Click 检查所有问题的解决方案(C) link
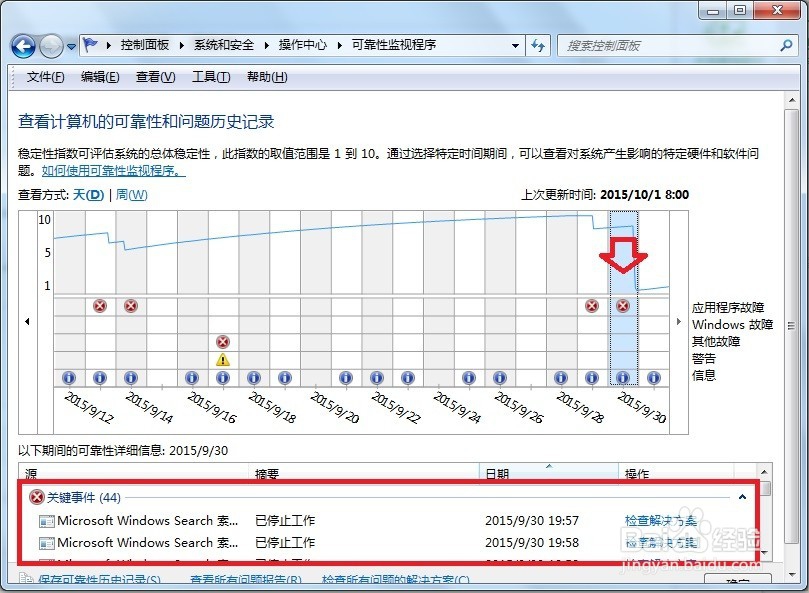Image resolution: width=809 pixels, height=593 pixels. click(x=396, y=580)
